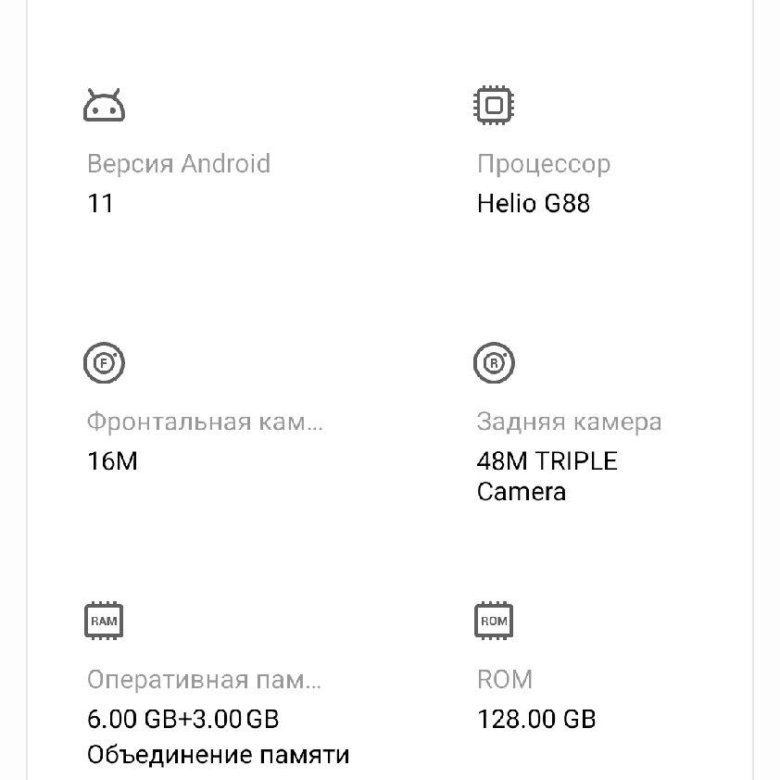Open the ROM storage entry
This screenshot has width=780, height=780.
click(x=504, y=680)
